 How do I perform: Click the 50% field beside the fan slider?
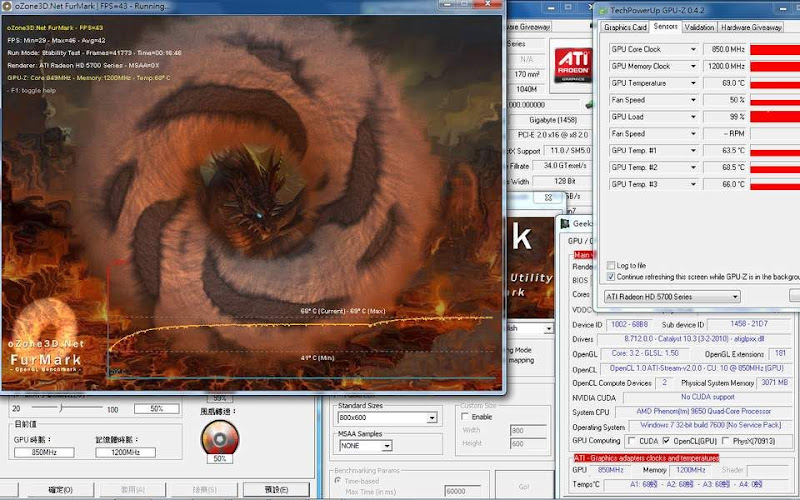pos(157,409)
